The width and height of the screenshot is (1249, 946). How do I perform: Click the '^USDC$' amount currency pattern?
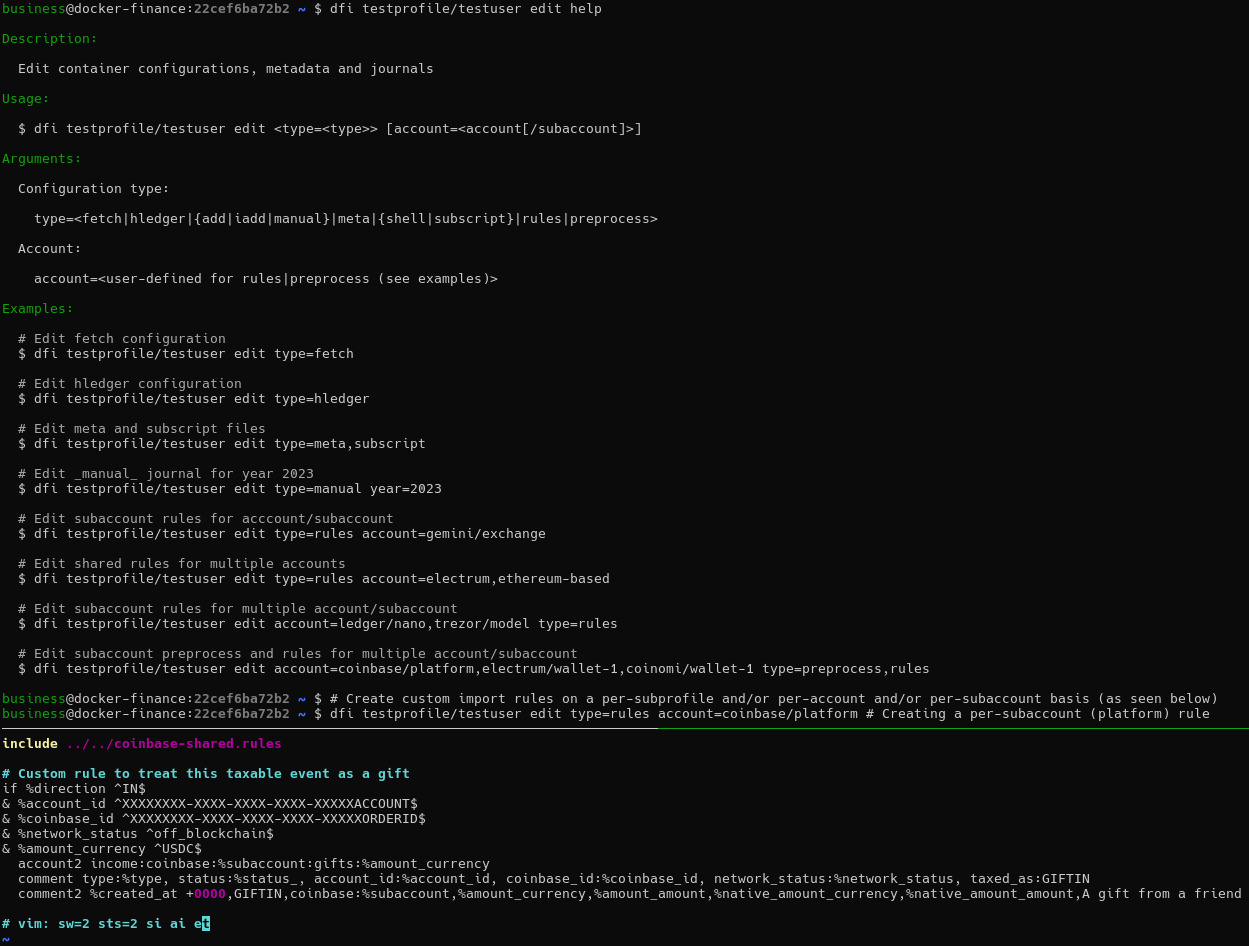click(178, 849)
